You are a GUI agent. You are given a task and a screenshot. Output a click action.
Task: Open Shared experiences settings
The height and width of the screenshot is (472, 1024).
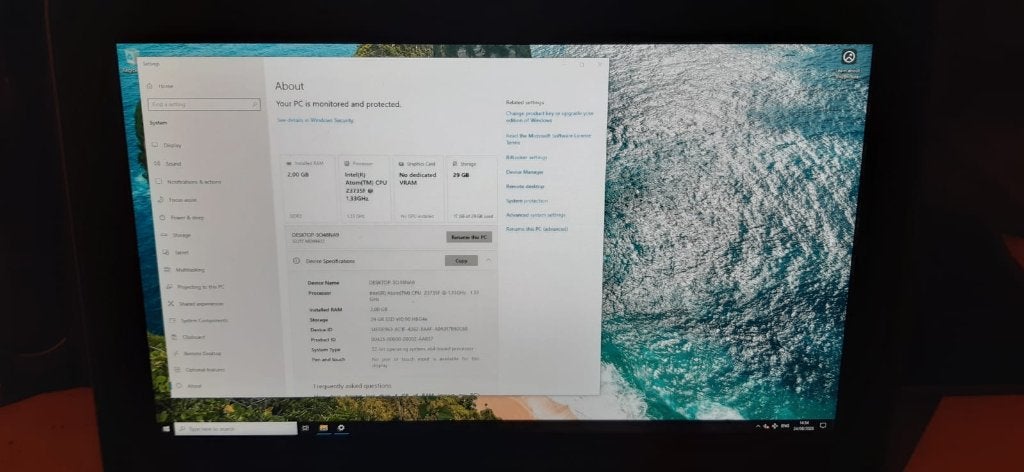(196, 304)
